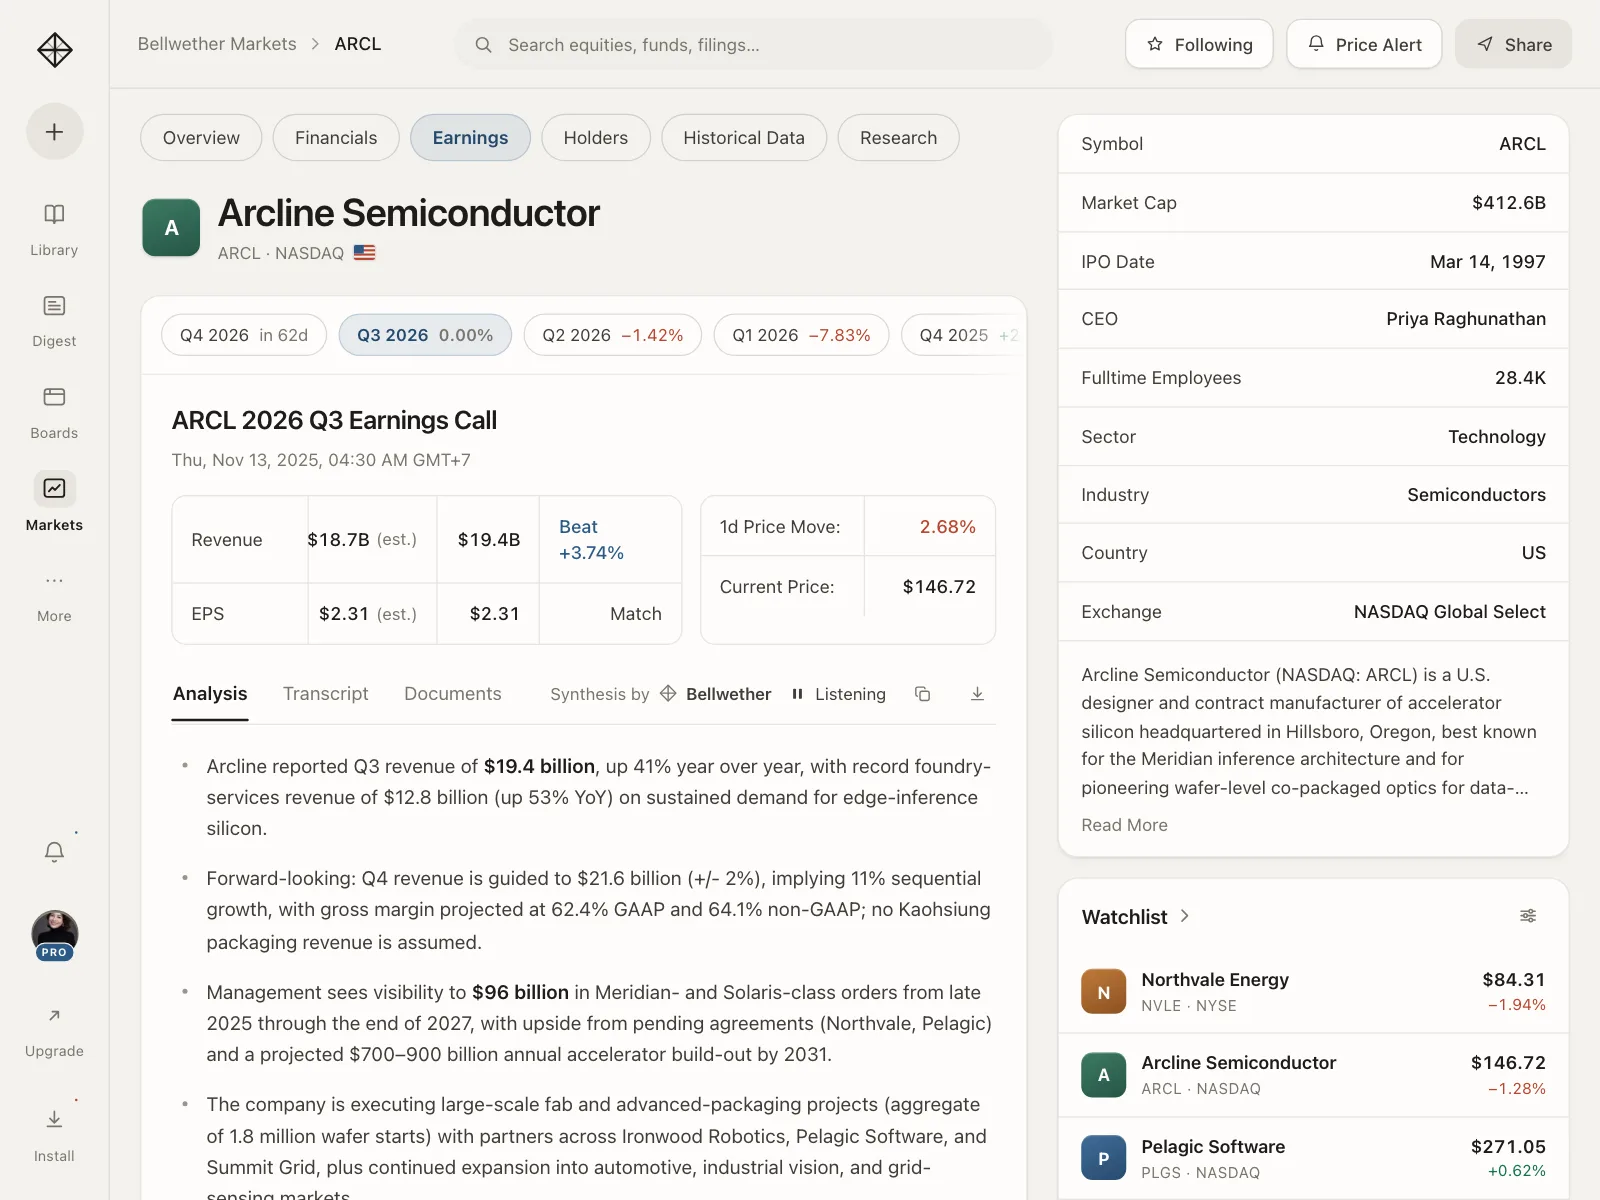The width and height of the screenshot is (1600, 1200).
Task: Click the ARCL 2026 Q3 Earnings Call heading
Action: 334,421
